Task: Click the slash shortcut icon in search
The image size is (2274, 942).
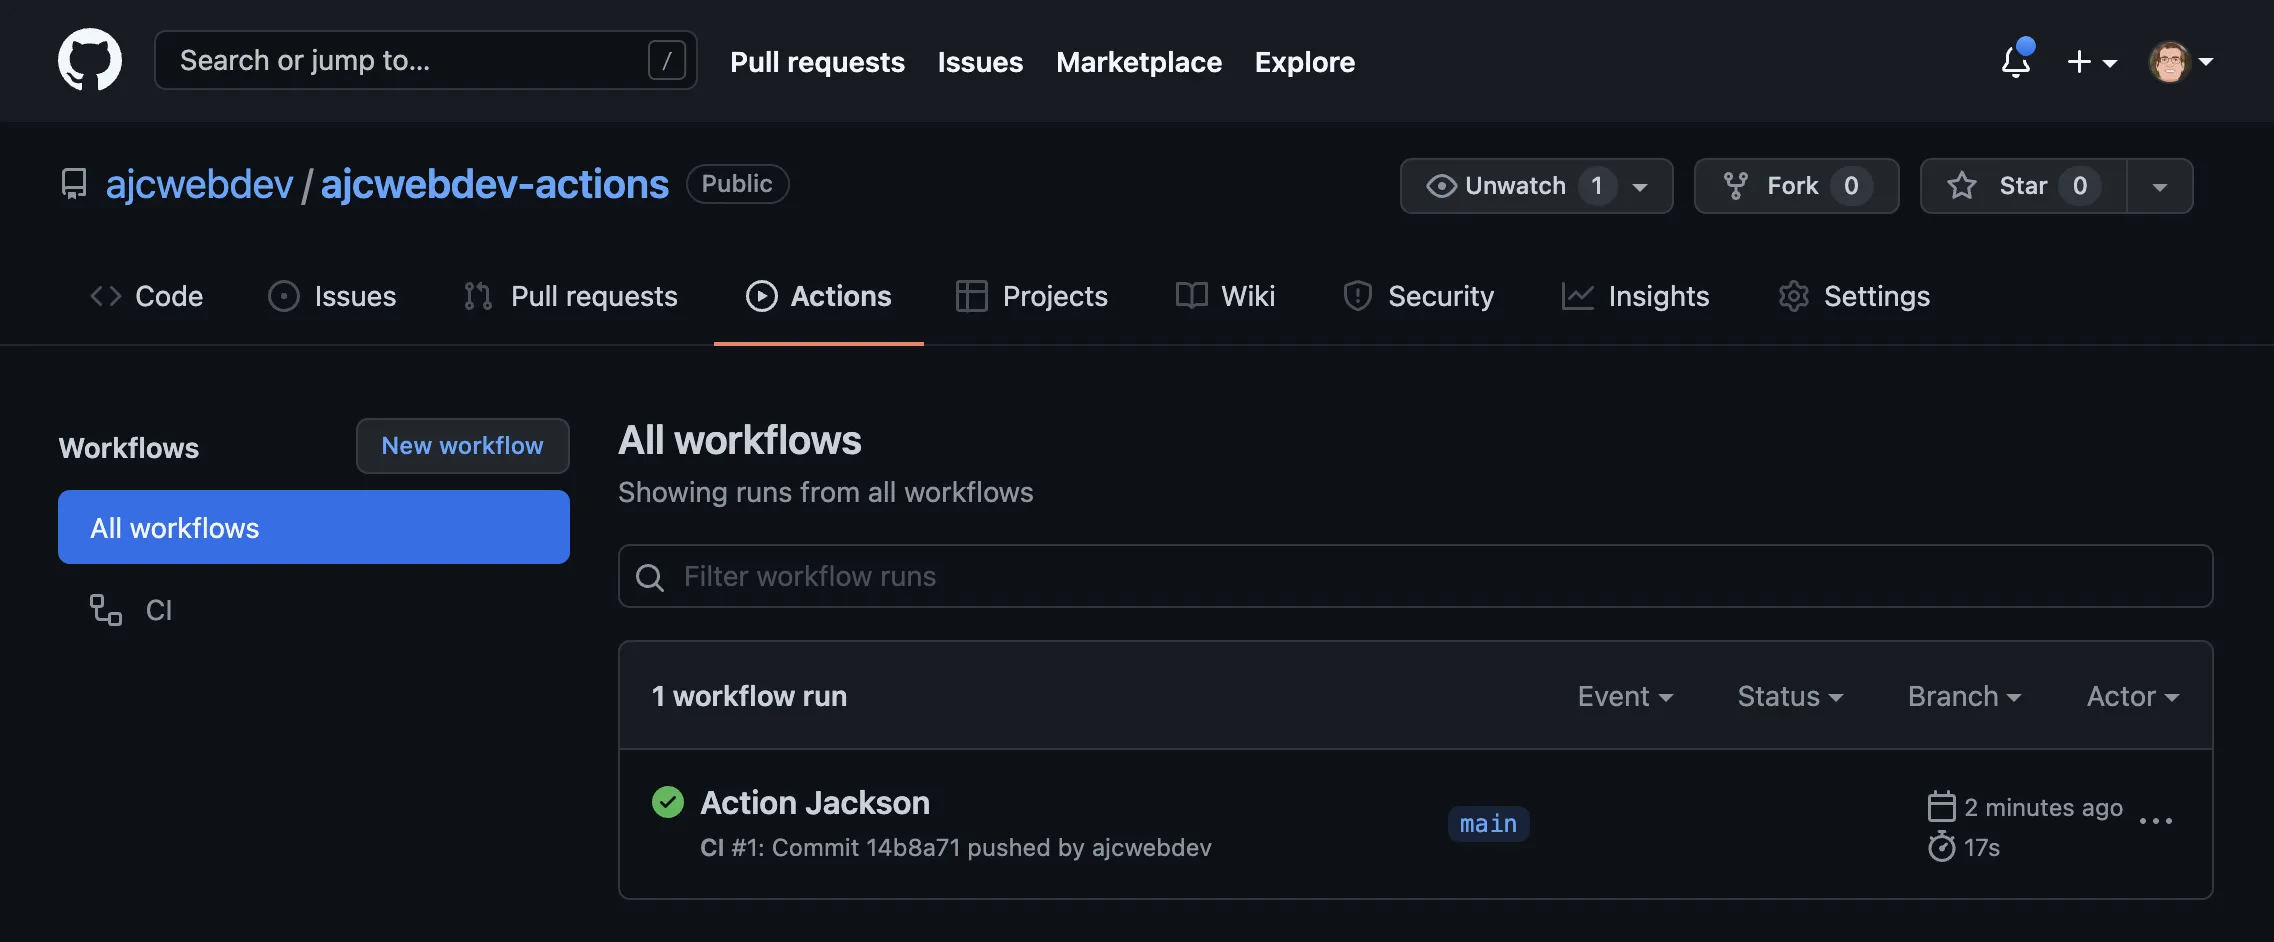Action: click(x=666, y=60)
